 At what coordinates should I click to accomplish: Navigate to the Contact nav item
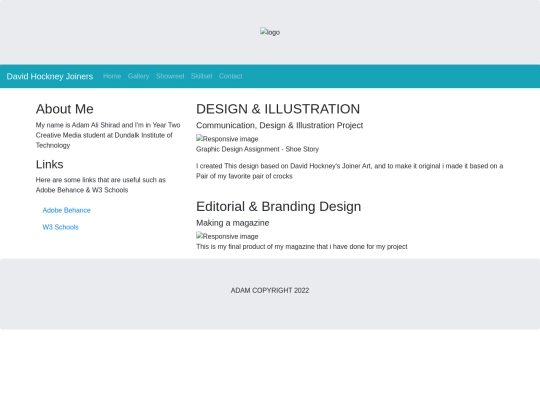(x=231, y=76)
